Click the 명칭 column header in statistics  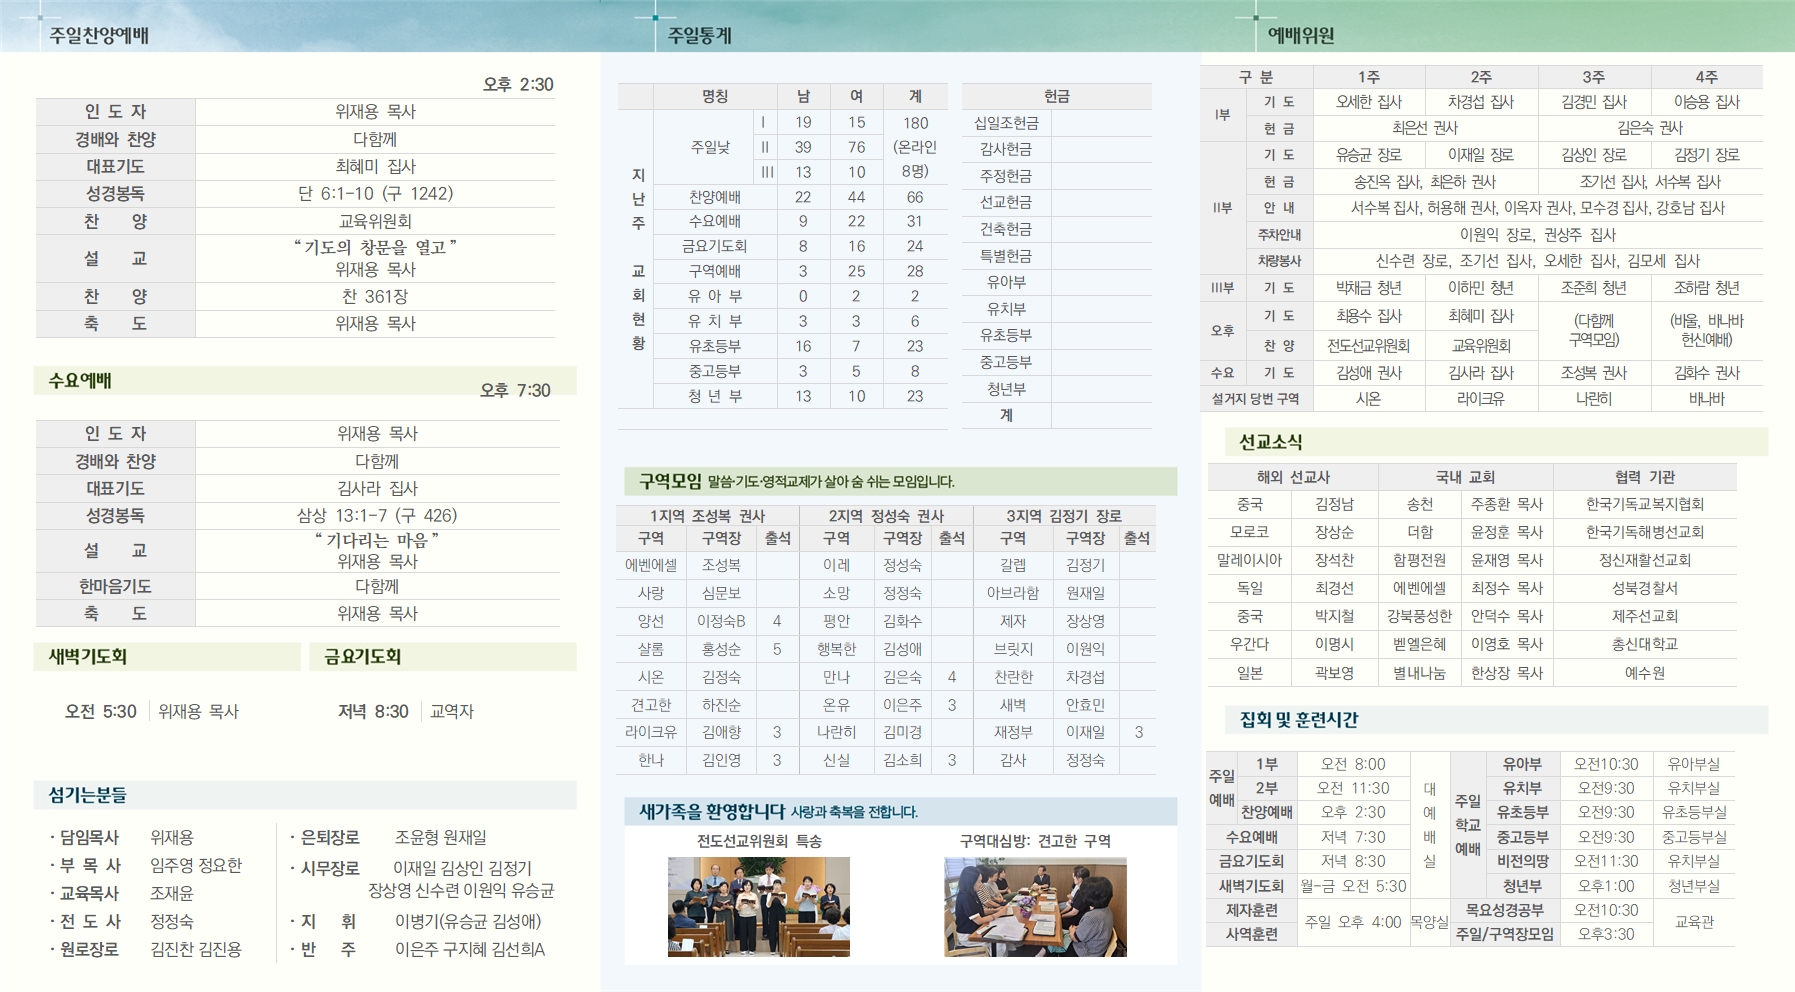point(715,96)
